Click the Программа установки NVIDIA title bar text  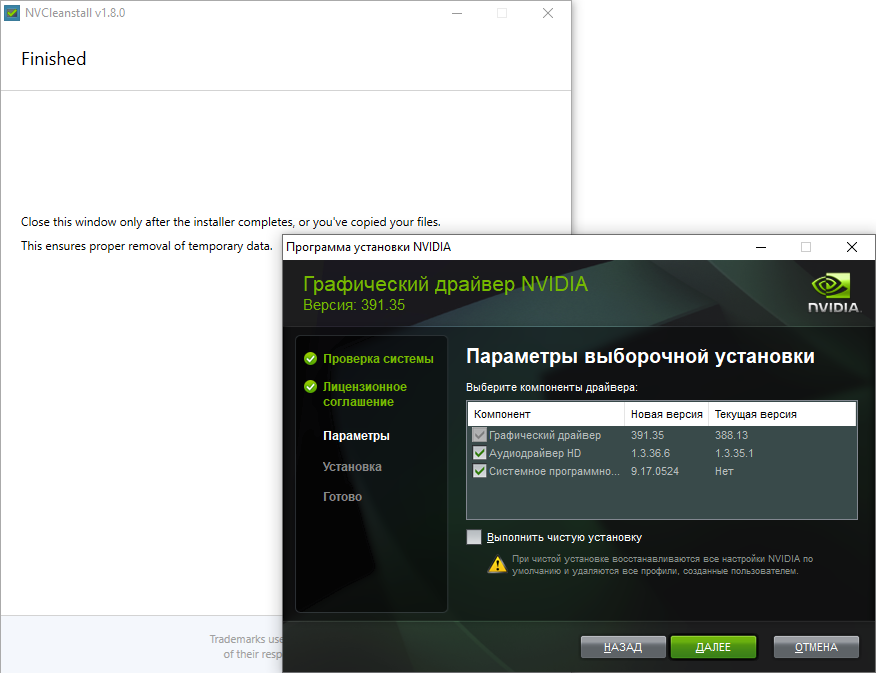point(368,247)
